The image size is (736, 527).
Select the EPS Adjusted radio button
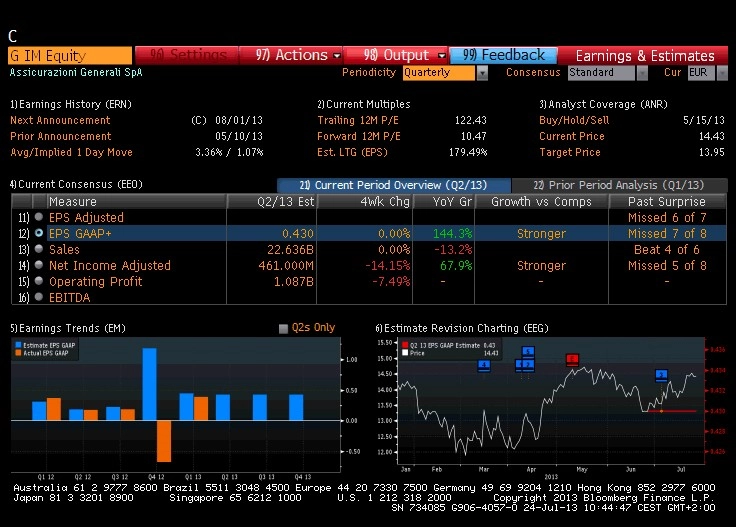pos(39,217)
